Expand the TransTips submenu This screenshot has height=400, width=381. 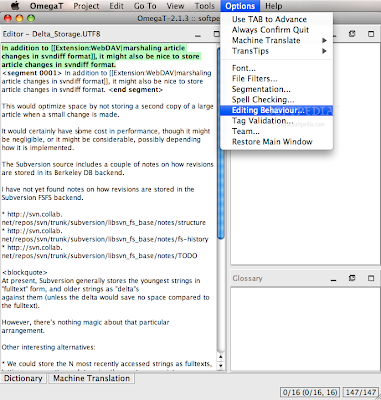(x=276, y=51)
